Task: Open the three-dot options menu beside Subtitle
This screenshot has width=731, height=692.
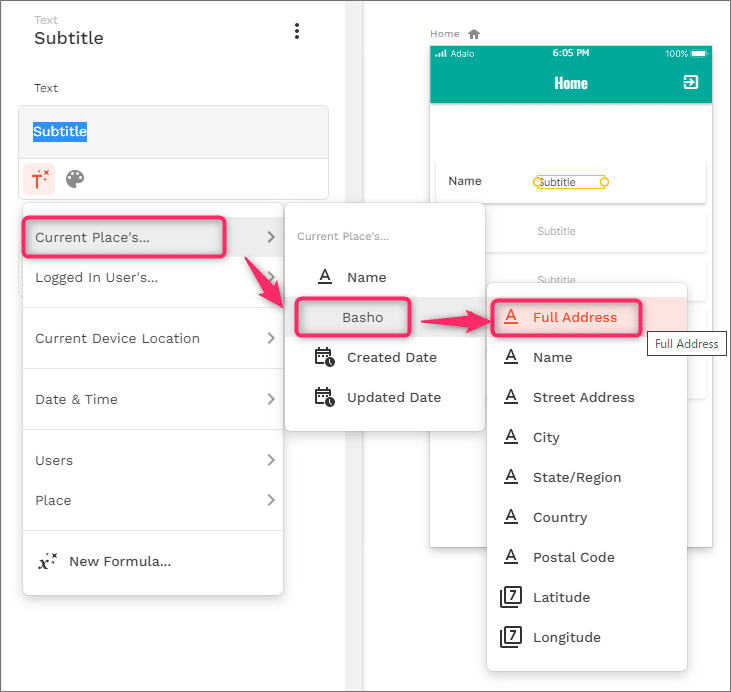Action: click(297, 31)
